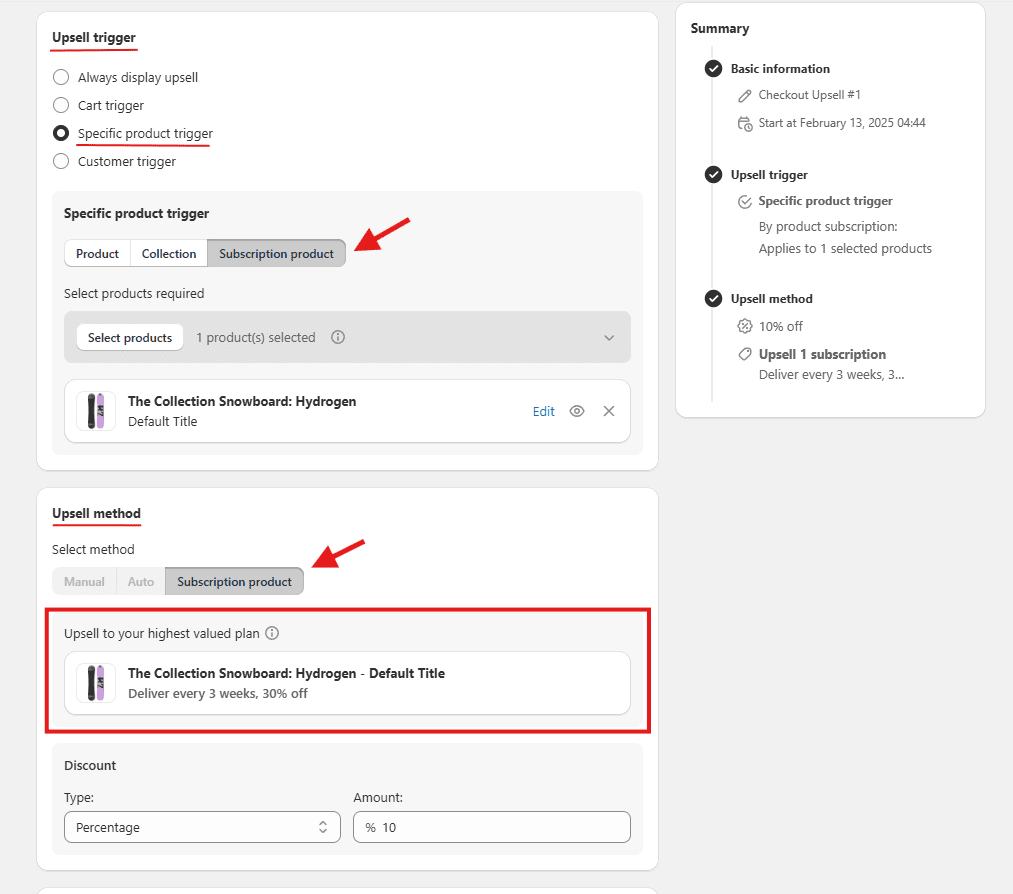Click checkmark icon beside Basic information
Image resolution: width=1013 pixels, height=894 pixels.
[x=713, y=69]
